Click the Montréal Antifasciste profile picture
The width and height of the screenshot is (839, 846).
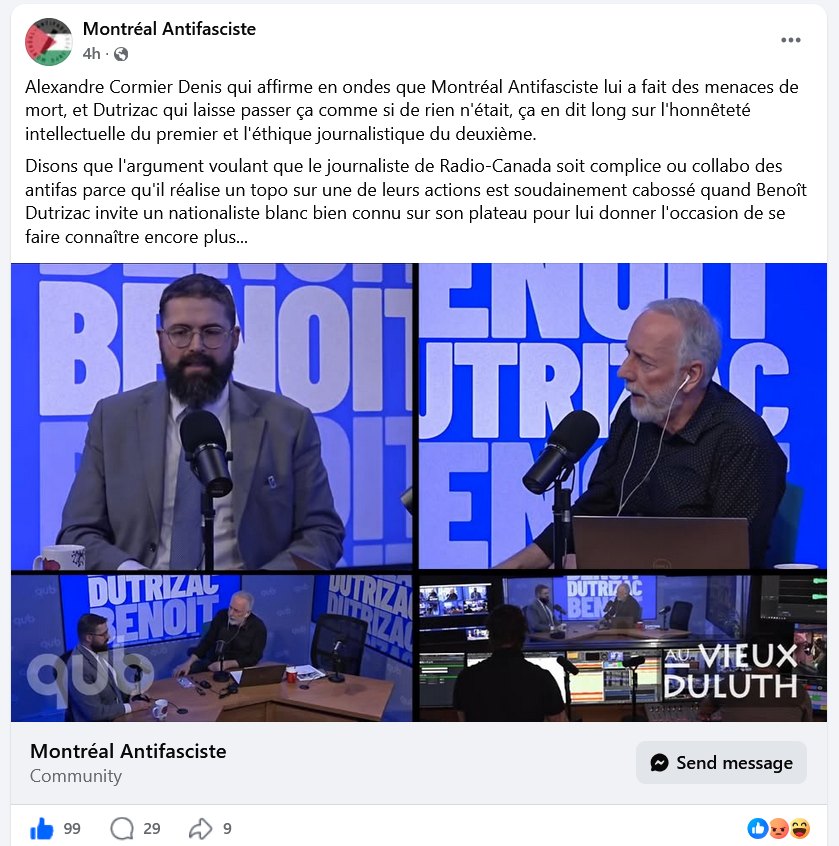pos(49,41)
